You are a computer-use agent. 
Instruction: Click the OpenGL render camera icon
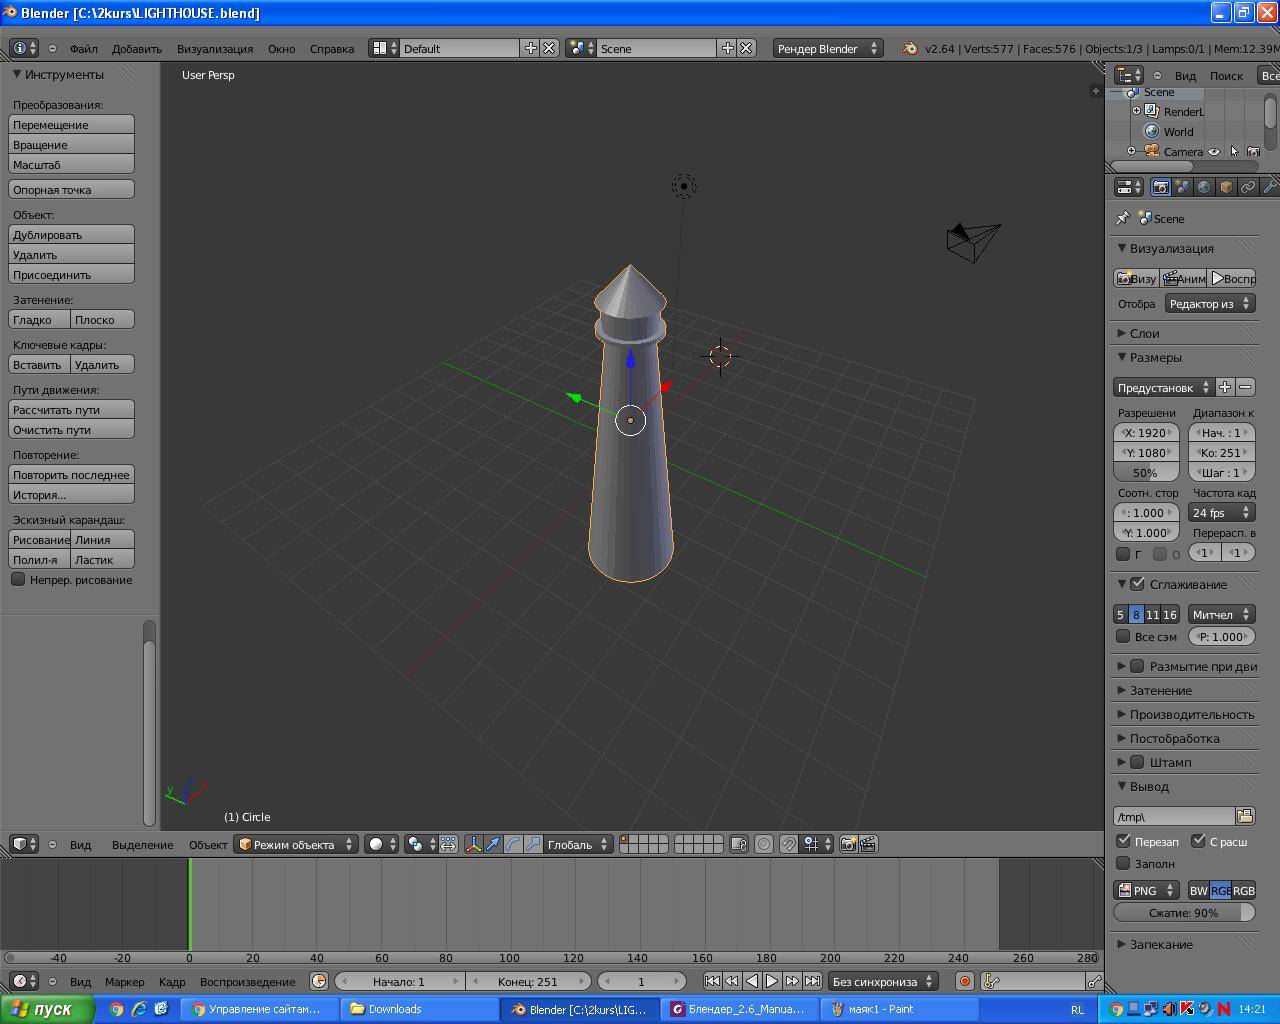tap(848, 844)
